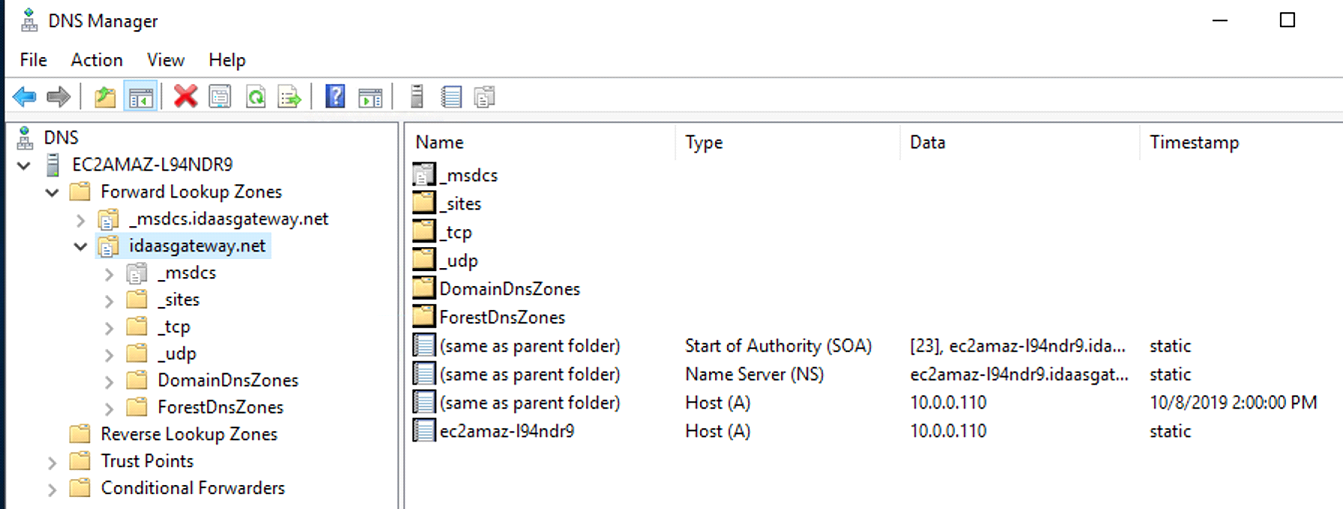Select the ec2amaz-l94ndr9 Host (A) record

point(506,431)
